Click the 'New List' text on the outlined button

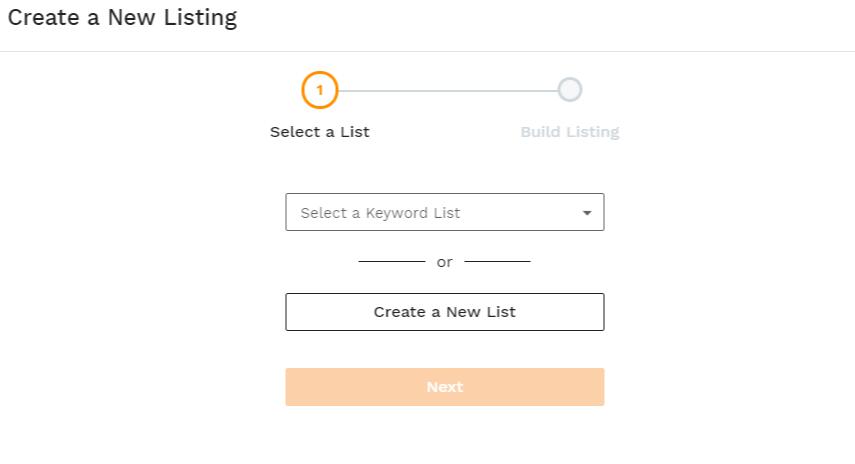[x=480, y=312]
